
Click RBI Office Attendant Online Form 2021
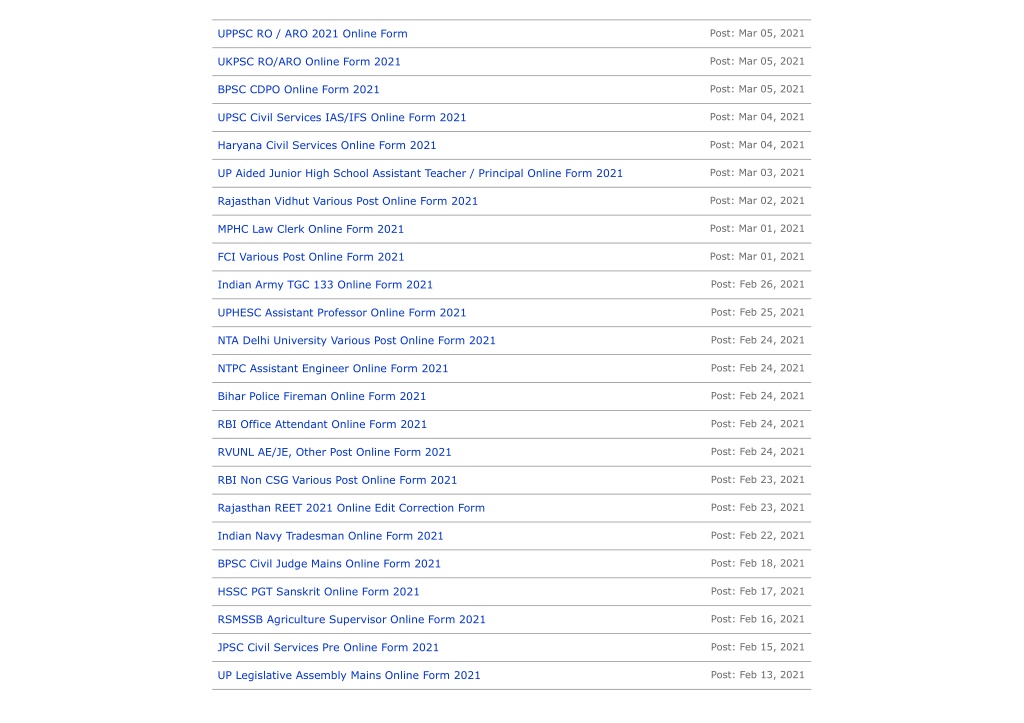pyautogui.click(x=322, y=425)
